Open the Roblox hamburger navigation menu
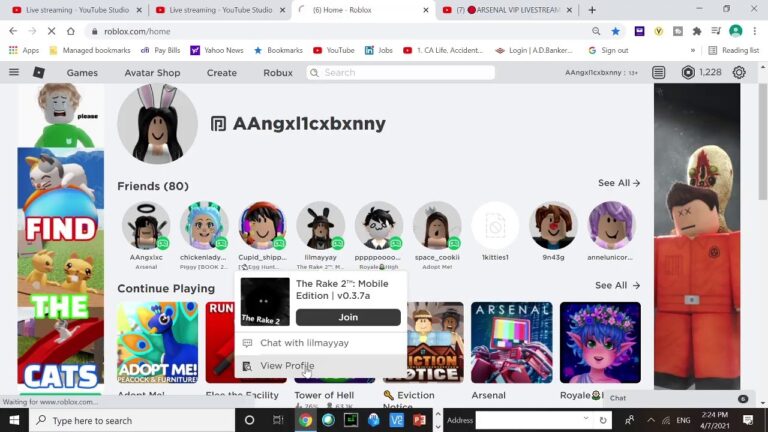 (x=14, y=72)
